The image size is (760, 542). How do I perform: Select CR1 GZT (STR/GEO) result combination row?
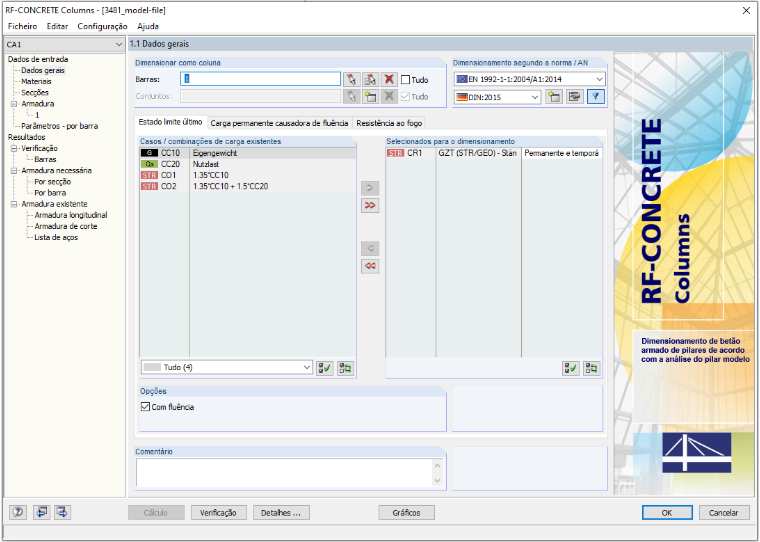494,153
